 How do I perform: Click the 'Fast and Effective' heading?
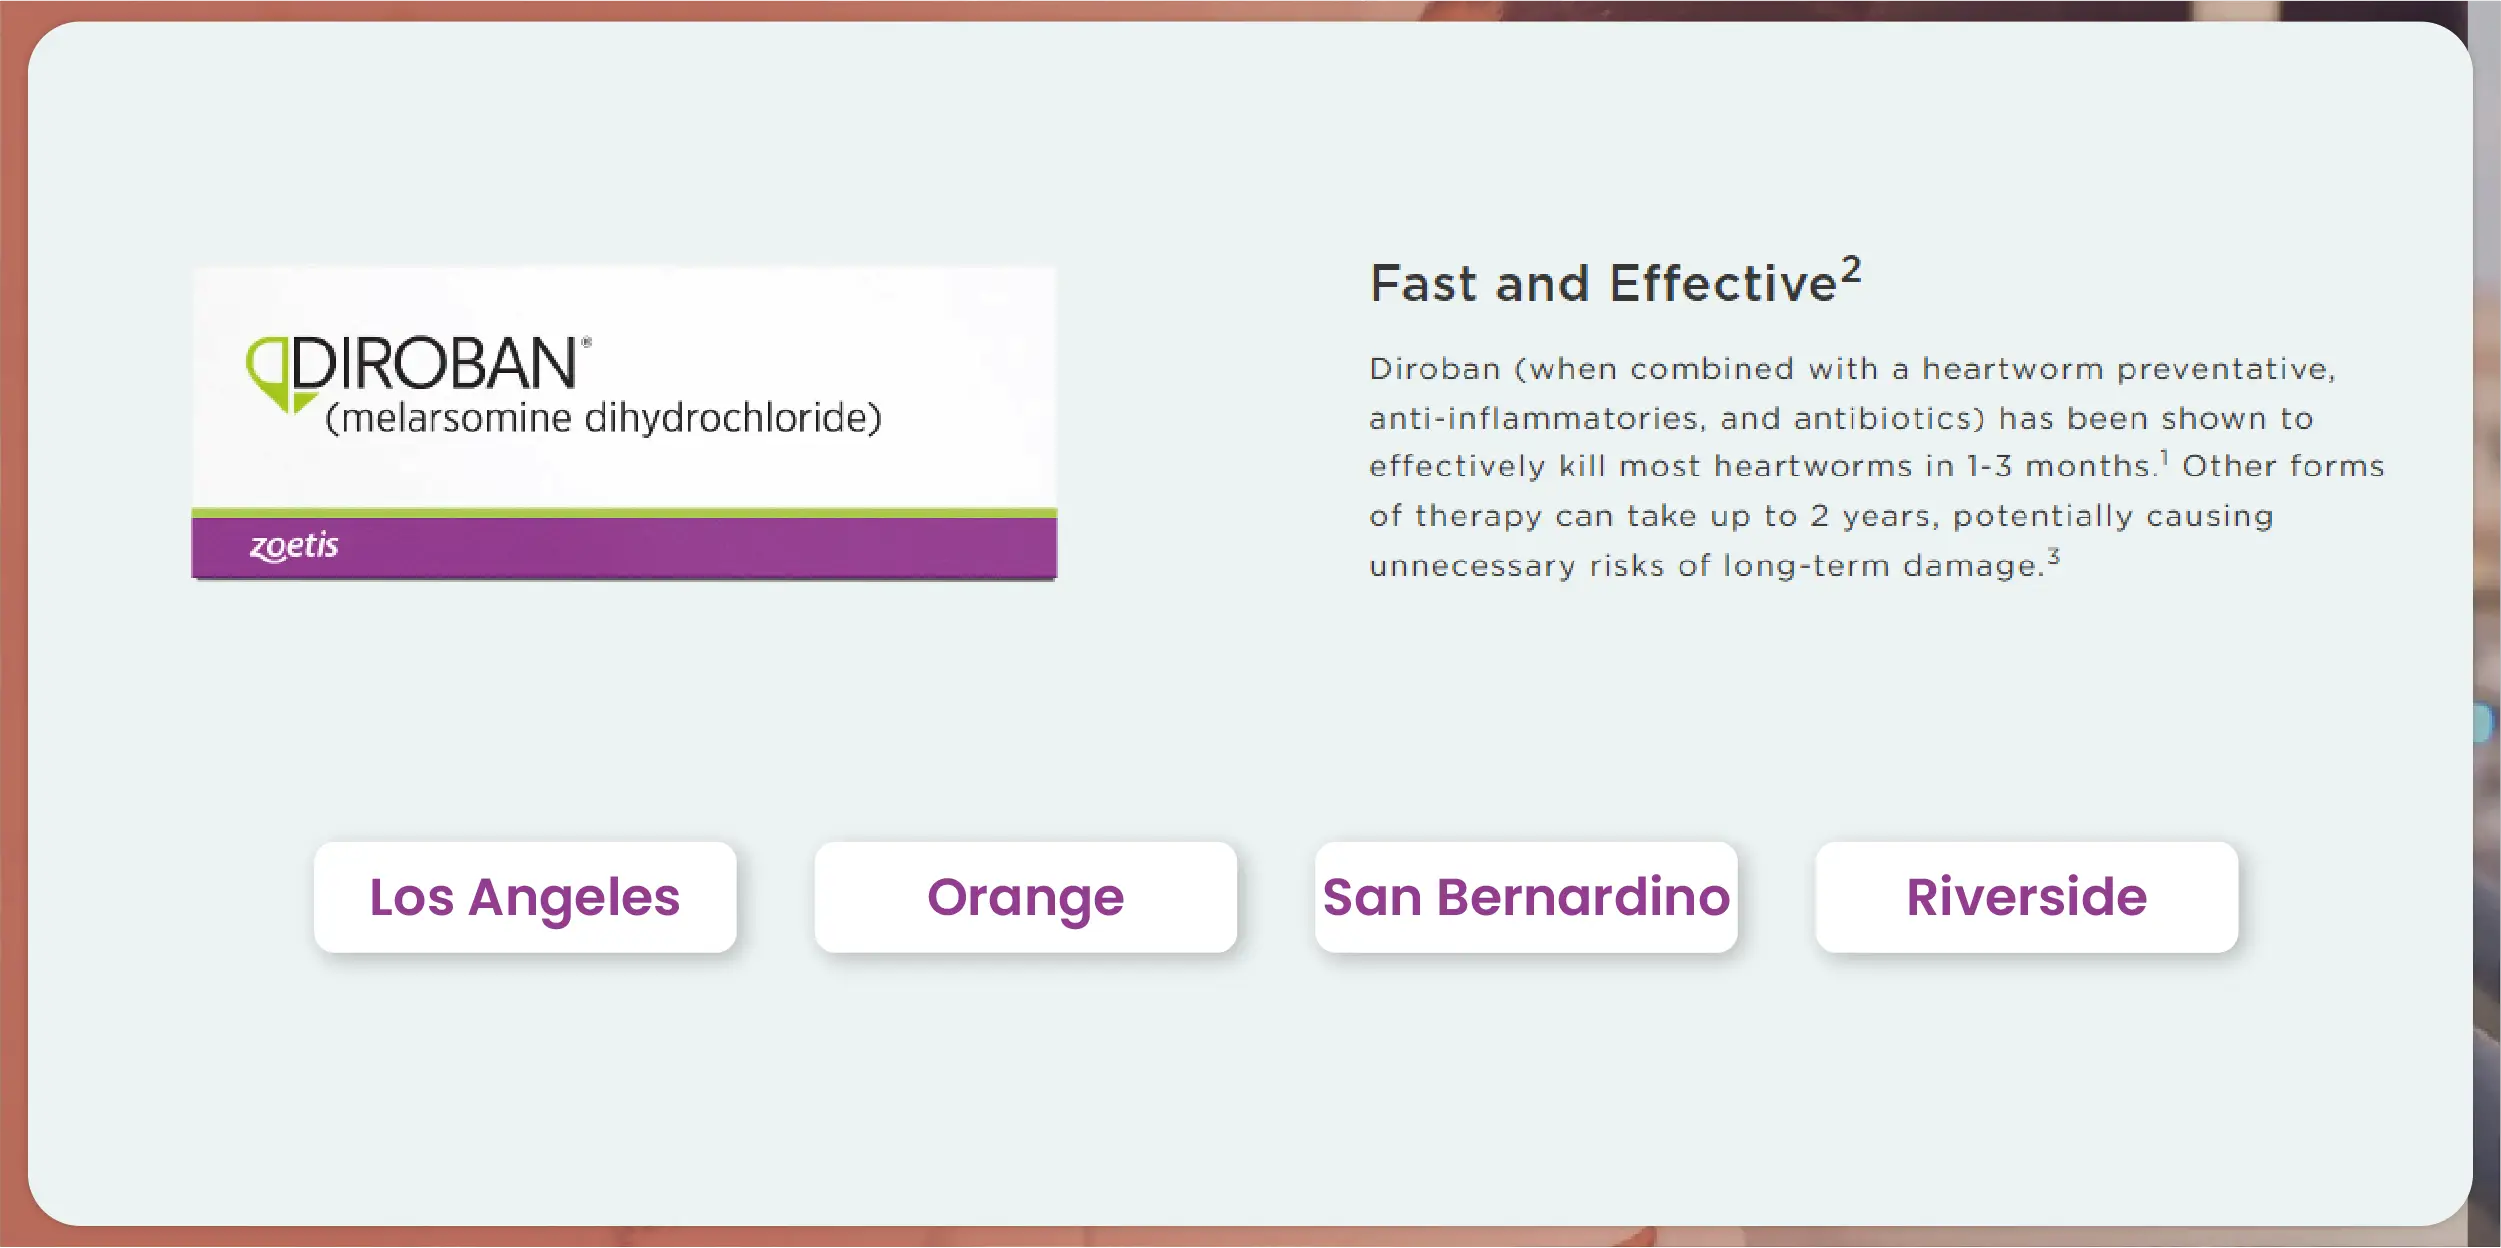(1603, 284)
